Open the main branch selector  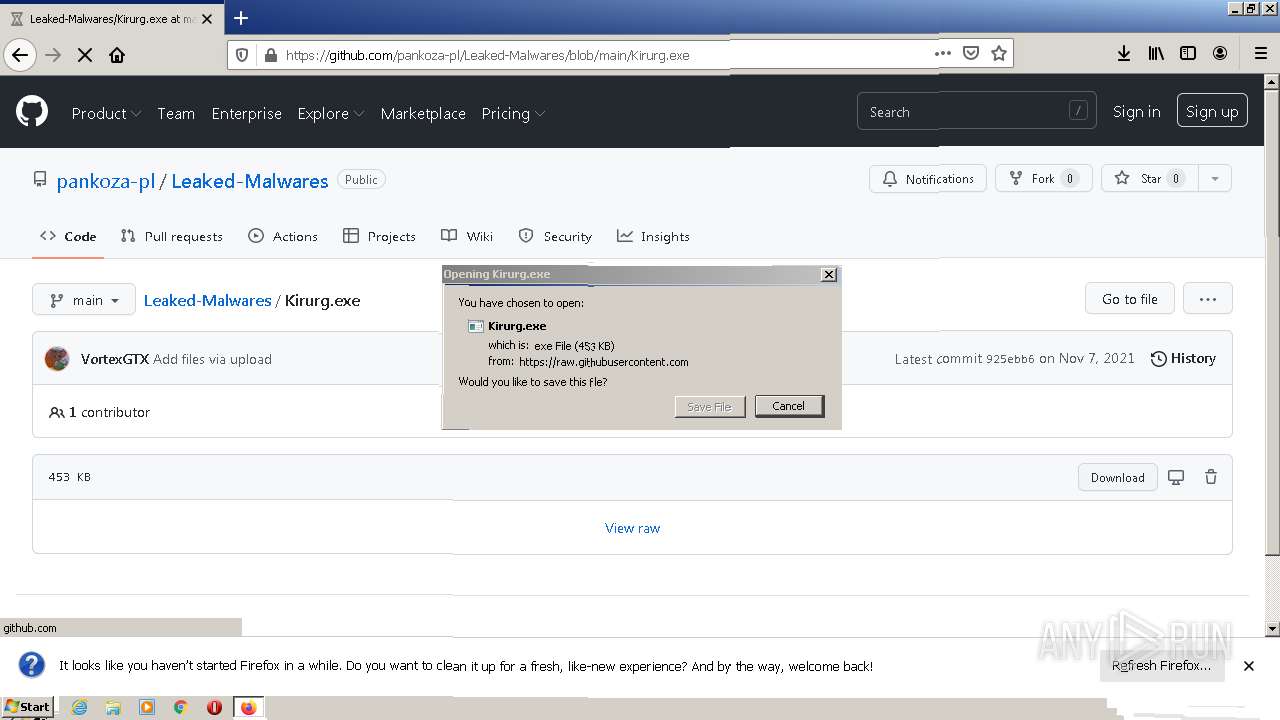(x=84, y=300)
